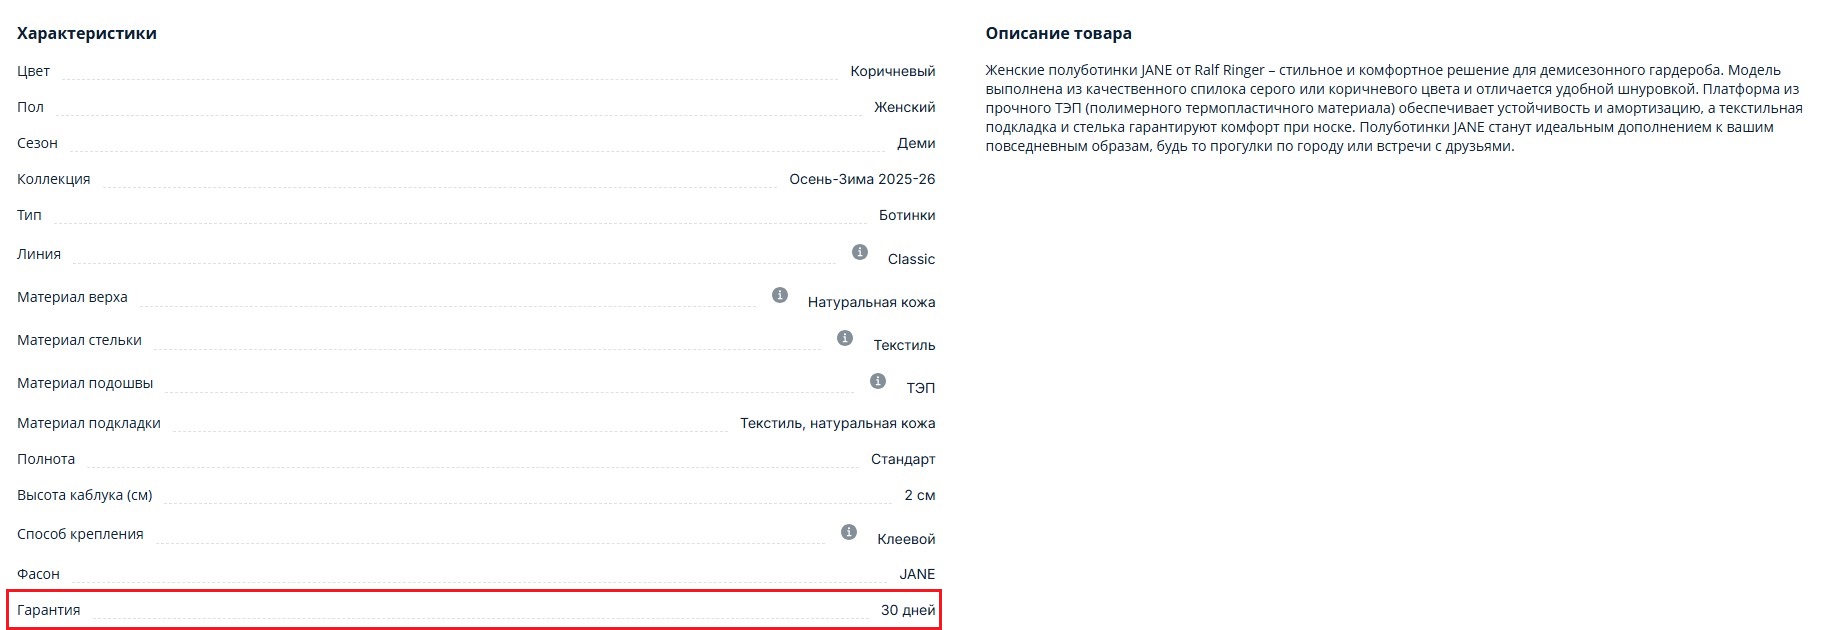This screenshot has height=630, width=1827.
Task: Click the JANE style value
Action: [917, 574]
